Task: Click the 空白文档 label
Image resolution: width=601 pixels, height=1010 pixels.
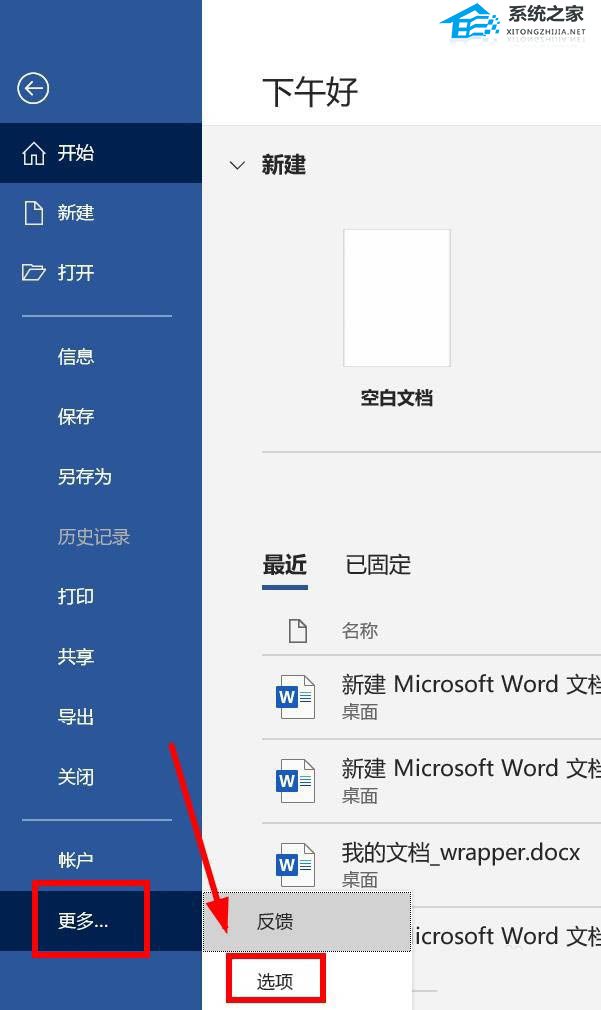Action: (x=396, y=398)
